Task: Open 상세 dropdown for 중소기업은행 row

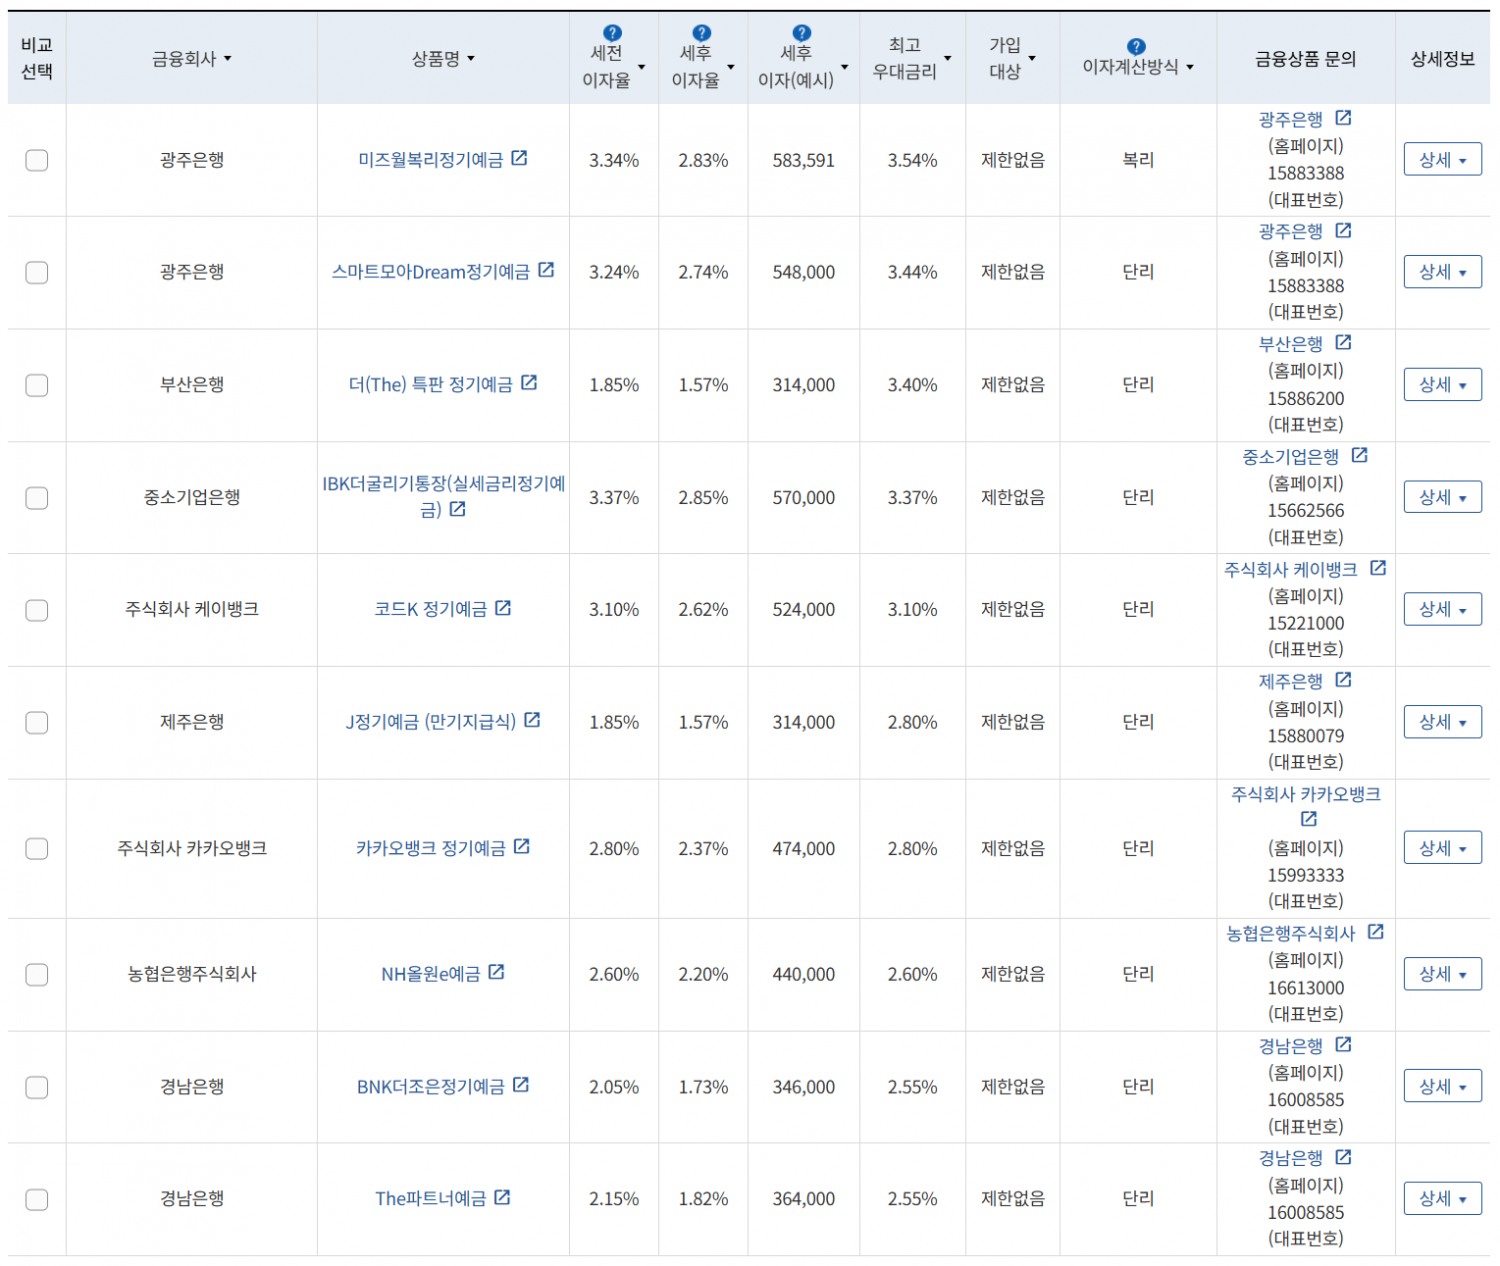Action: pyautogui.click(x=1442, y=498)
